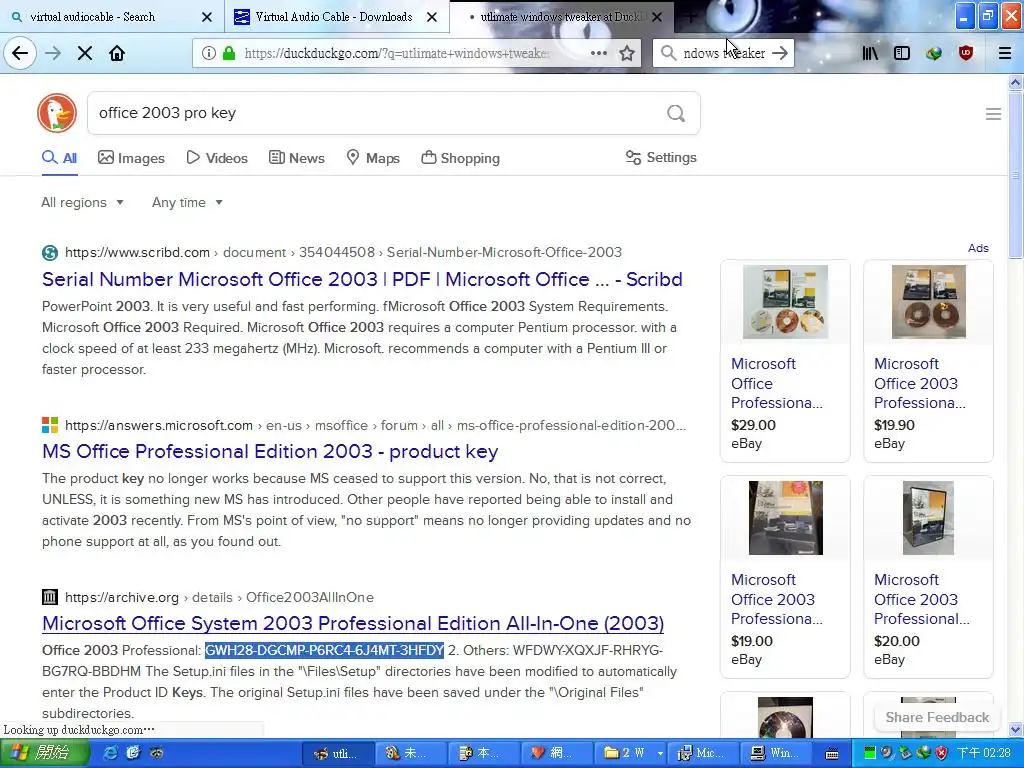Expand the All regions filter
The image size is (1024, 768).
82,202
